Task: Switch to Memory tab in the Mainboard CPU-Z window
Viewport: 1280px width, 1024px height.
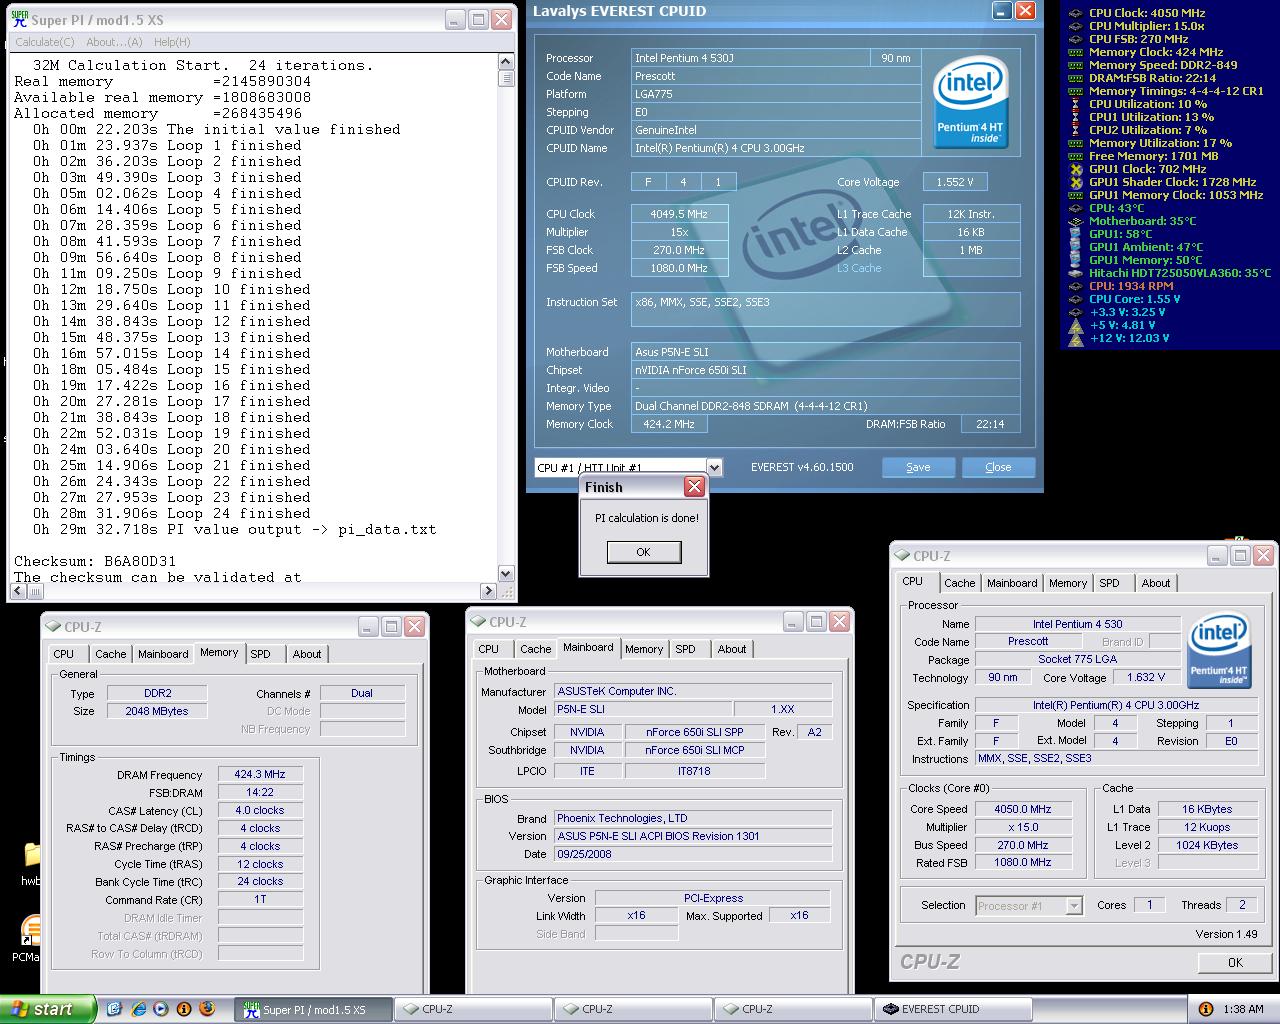Action: pos(644,649)
